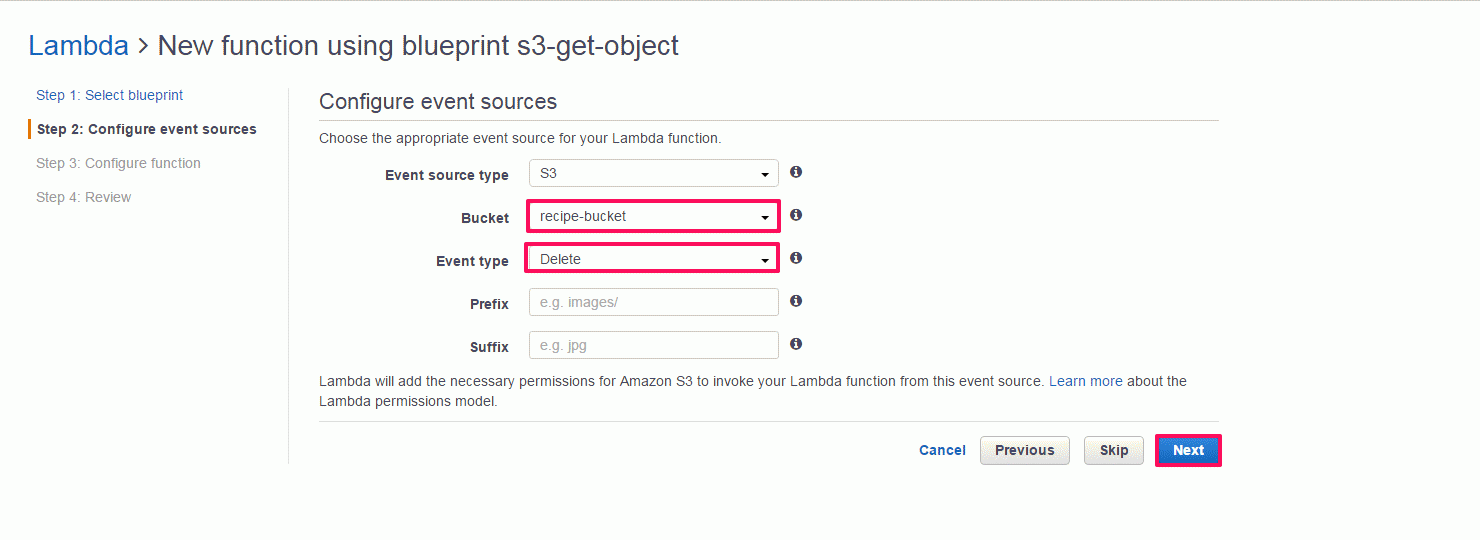Focus the Prefix input field

653,302
